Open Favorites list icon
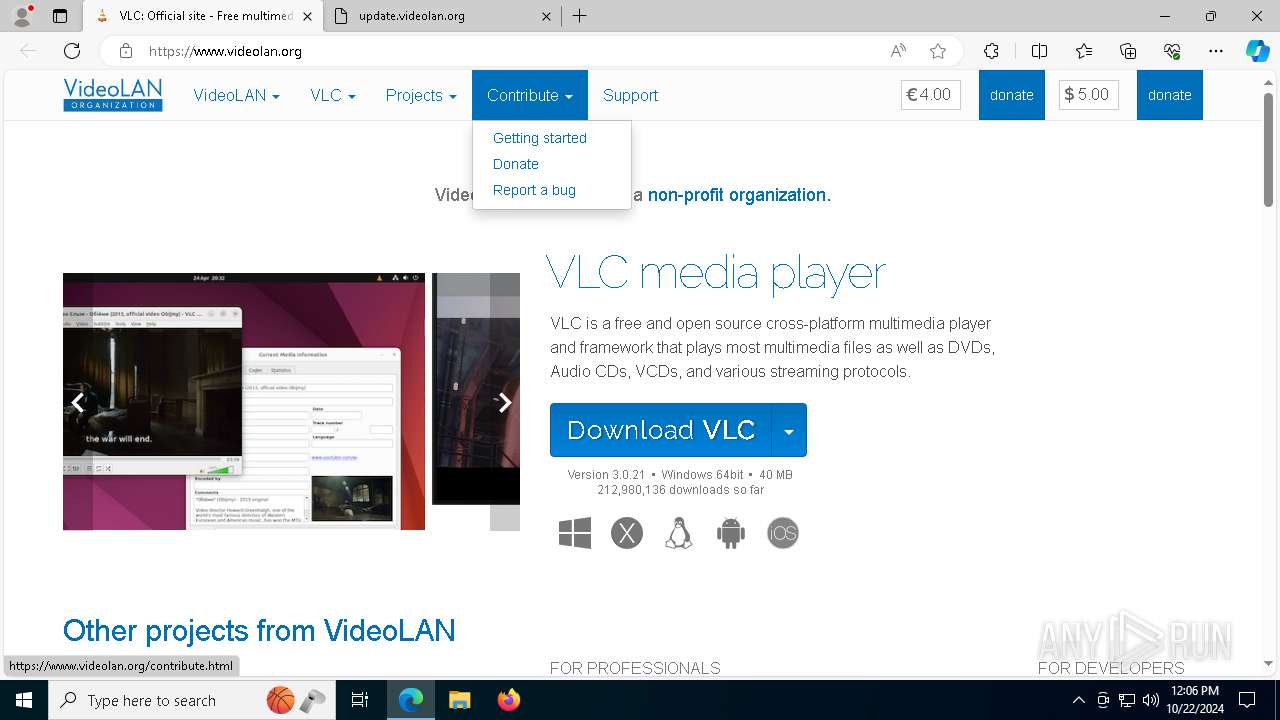Screen dimensions: 1280x720 [1084, 51]
